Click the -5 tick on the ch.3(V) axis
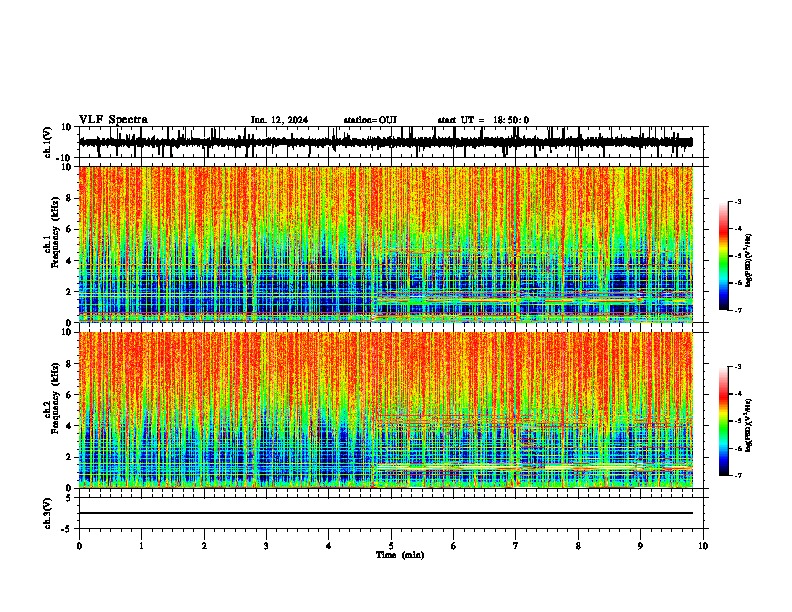 [x=67, y=529]
